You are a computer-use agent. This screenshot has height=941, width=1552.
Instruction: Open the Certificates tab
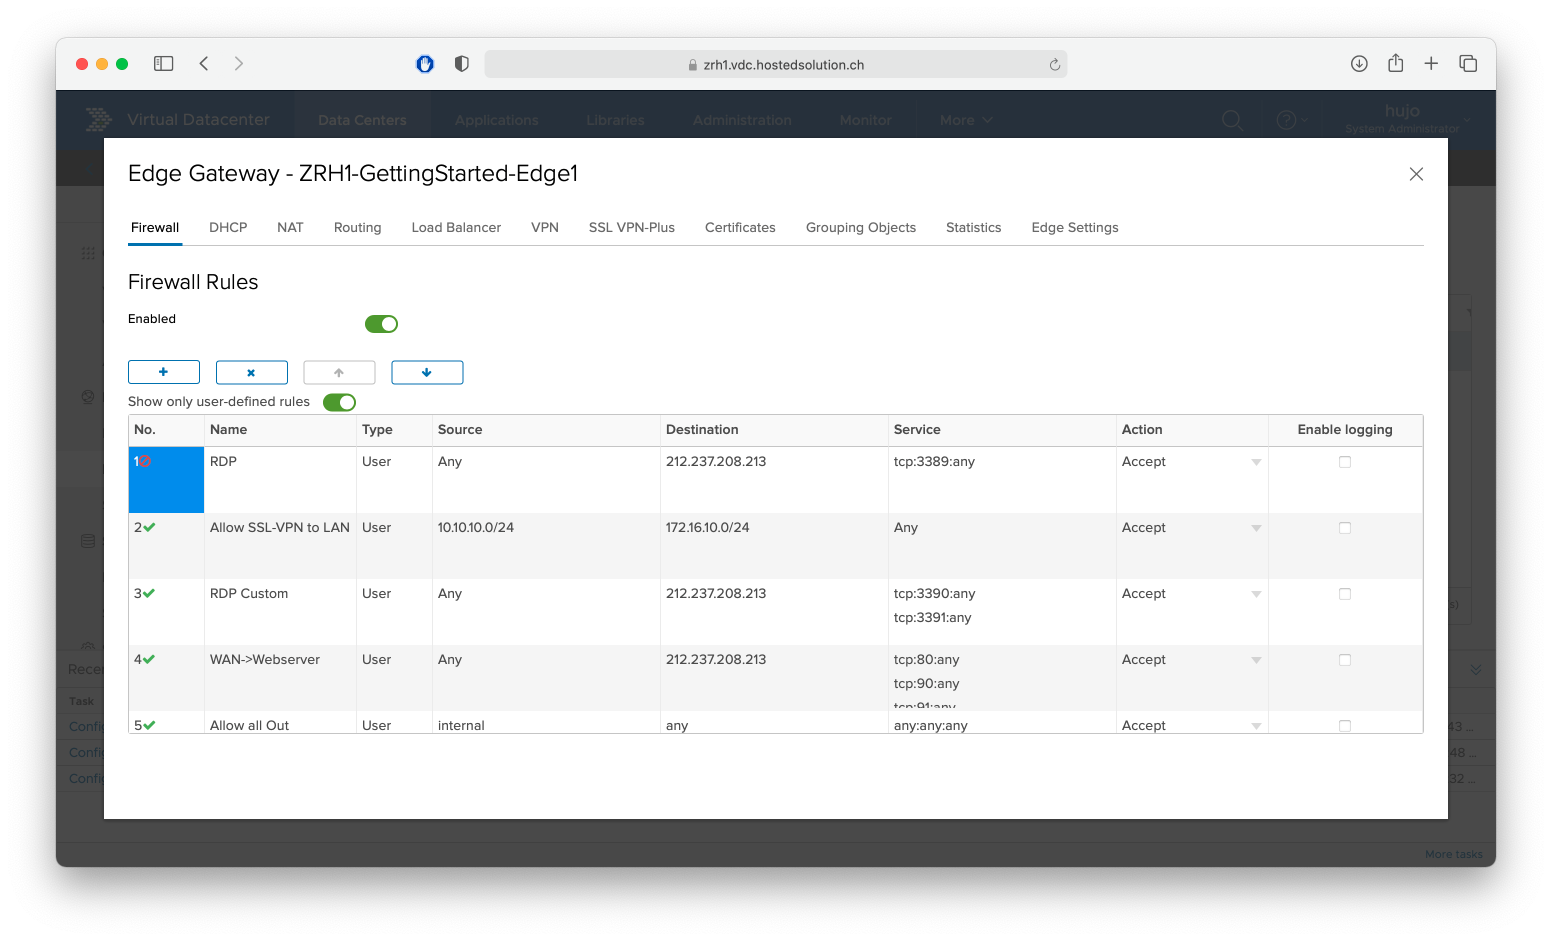[x=740, y=227]
